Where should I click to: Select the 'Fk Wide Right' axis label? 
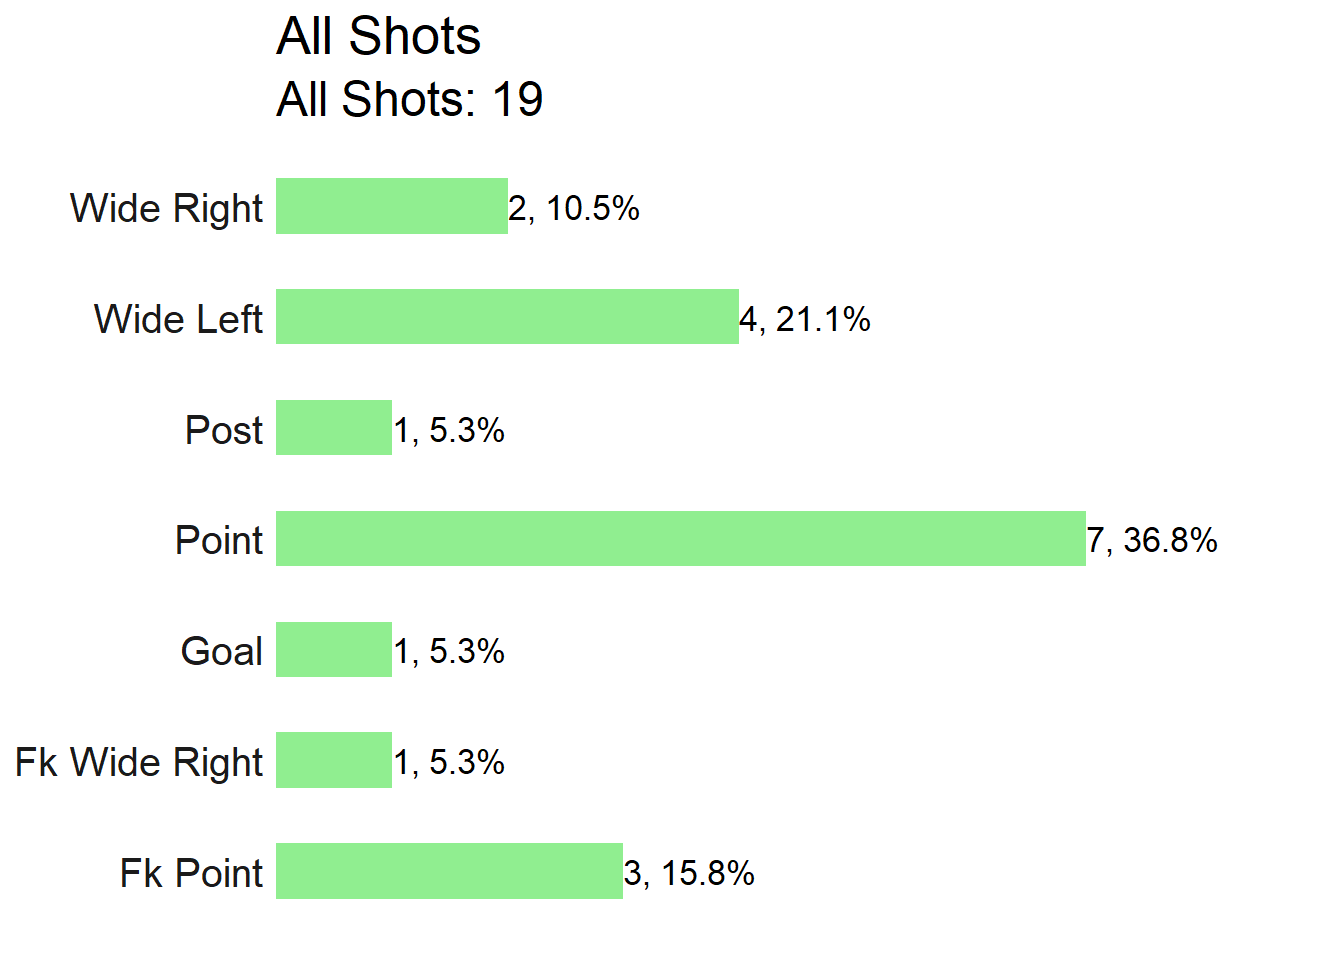(x=139, y=763)
